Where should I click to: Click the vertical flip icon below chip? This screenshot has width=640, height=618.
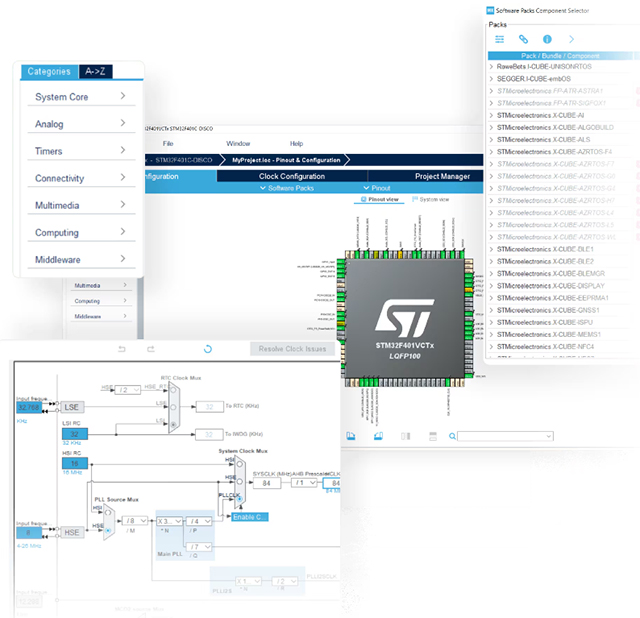point(433,436)
